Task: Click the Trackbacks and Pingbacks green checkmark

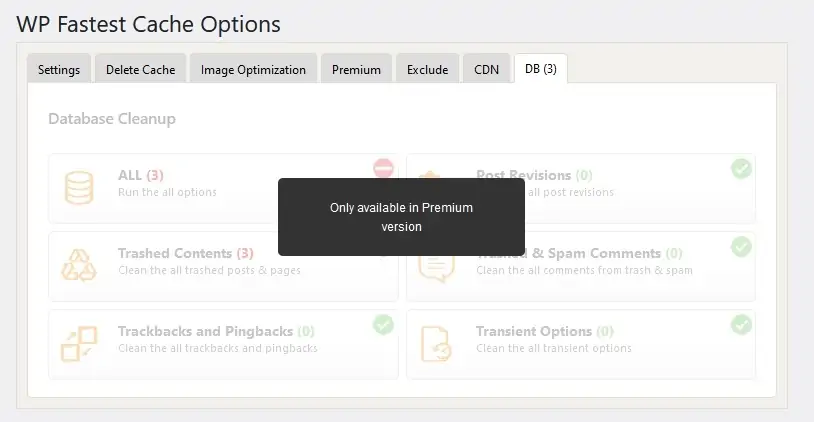Action: (383, 324)
